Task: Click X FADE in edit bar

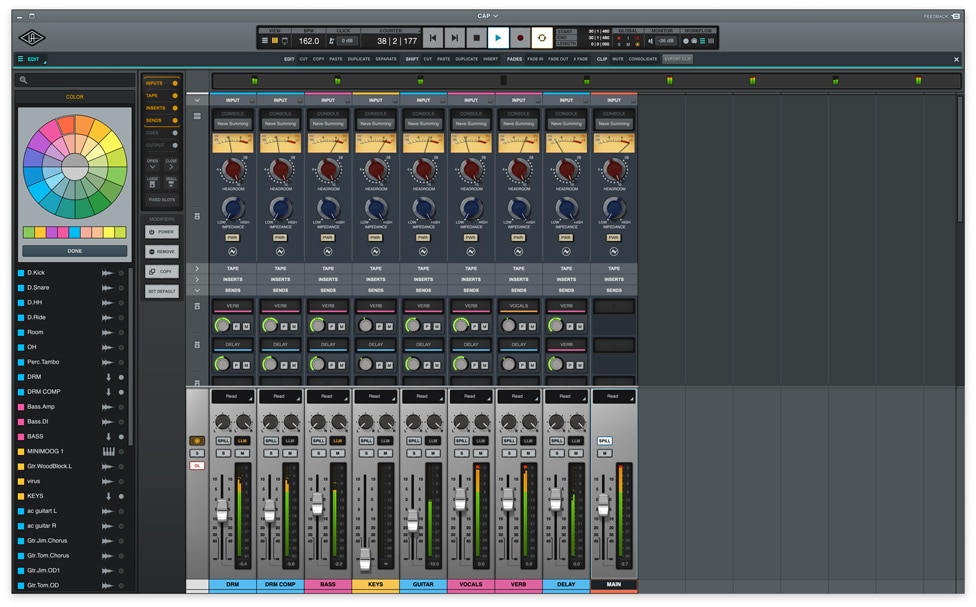Action: (581, 59)
